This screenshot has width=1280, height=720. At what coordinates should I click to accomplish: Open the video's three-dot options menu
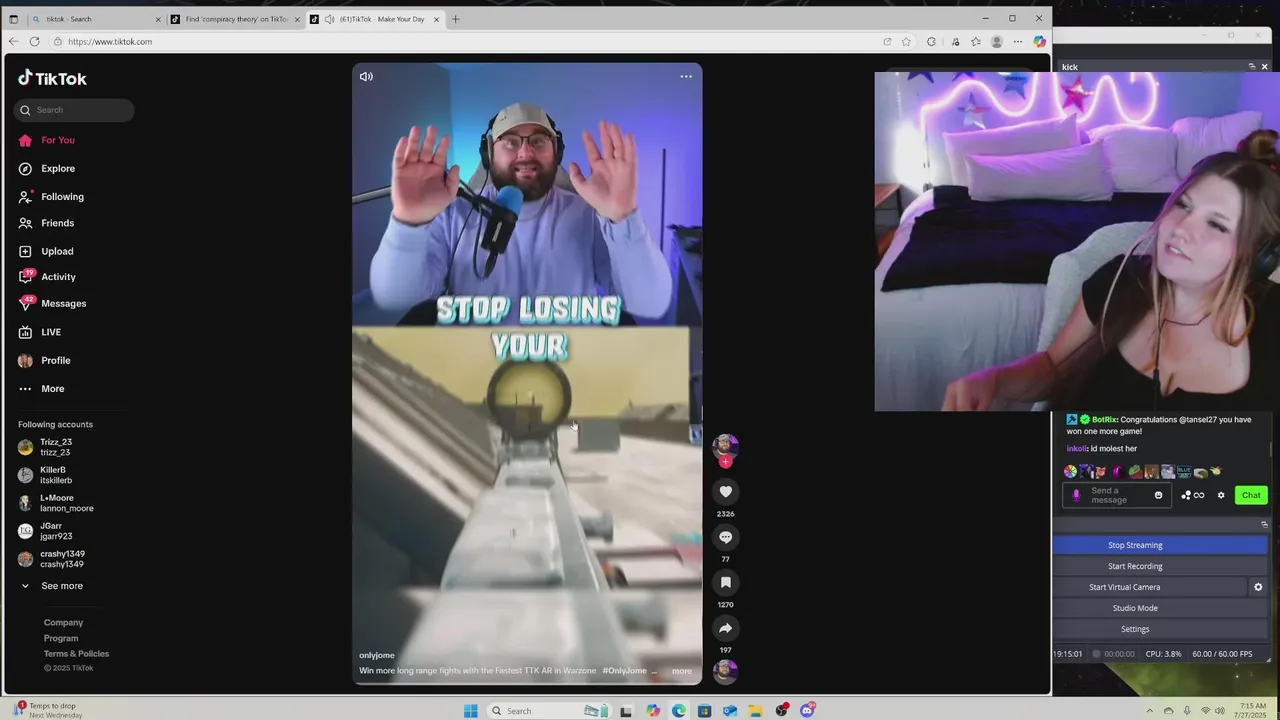[686, 76]
